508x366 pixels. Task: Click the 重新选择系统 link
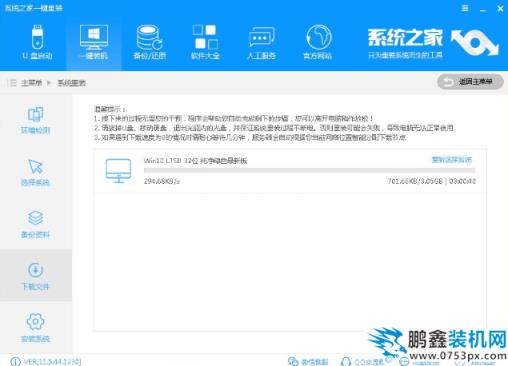[x=452, y=160]
